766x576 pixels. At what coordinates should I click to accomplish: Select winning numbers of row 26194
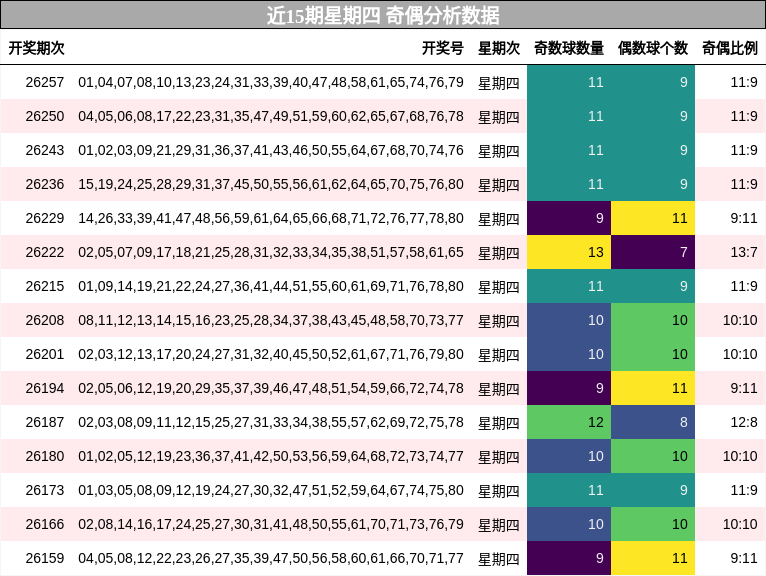pos(271,388)
